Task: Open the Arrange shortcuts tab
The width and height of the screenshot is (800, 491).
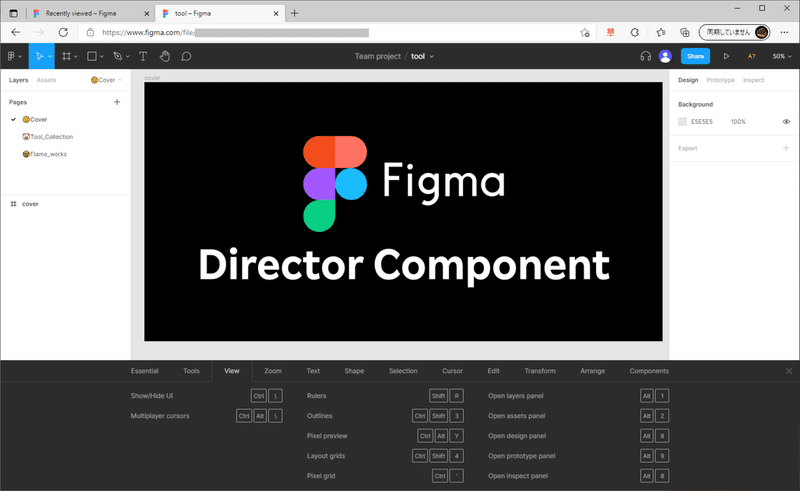Action: point(592,371)
